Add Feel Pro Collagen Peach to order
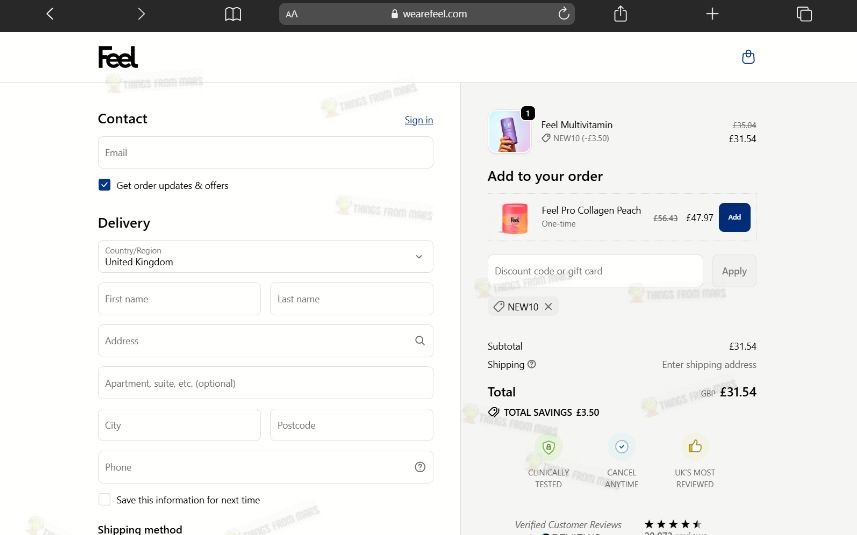Image resolution: width=857 pixels, height=535 pixels. (735, 217)
